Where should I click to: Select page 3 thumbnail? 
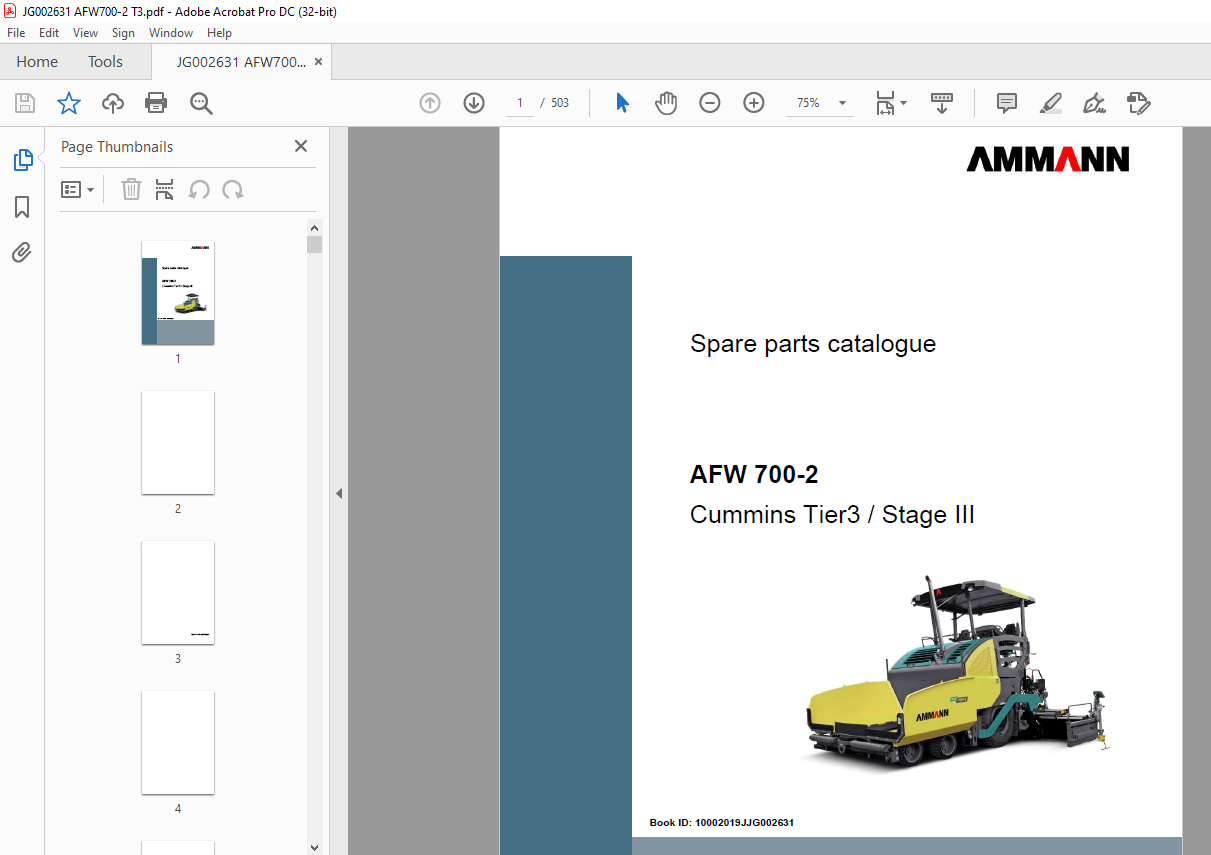pos(178,592)
